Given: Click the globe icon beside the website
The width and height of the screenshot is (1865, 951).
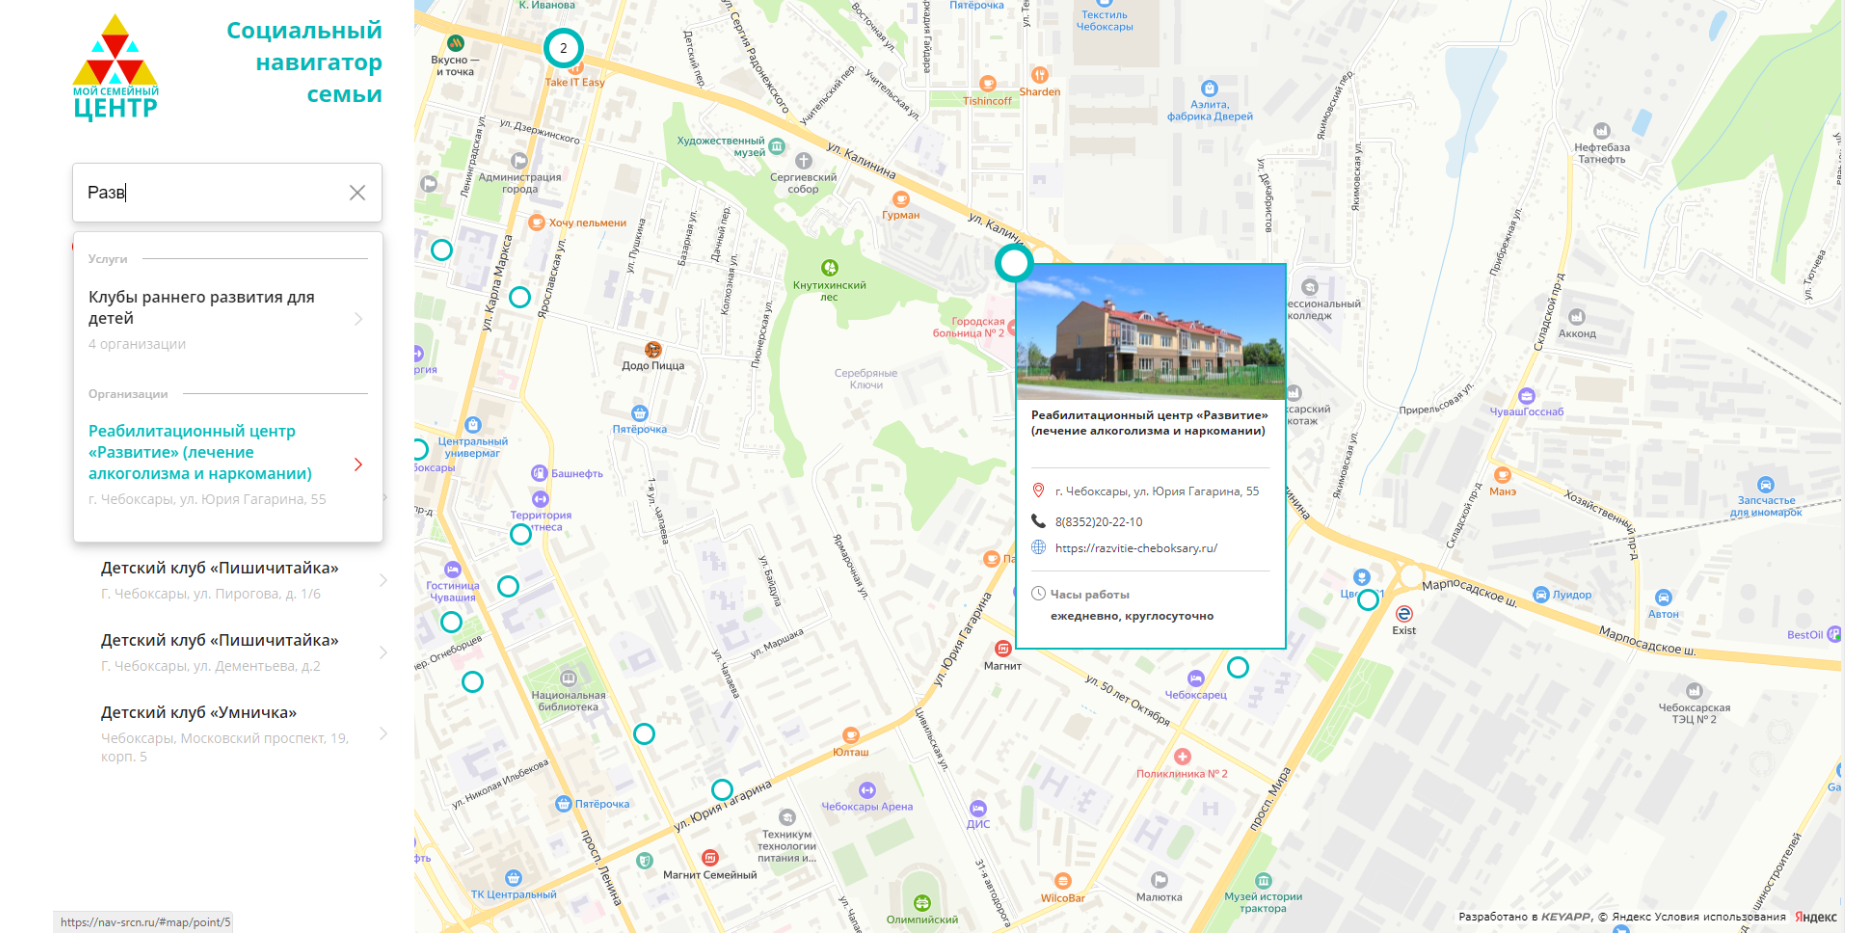Looking at the screenshot, I should [x=1038, y=548].
